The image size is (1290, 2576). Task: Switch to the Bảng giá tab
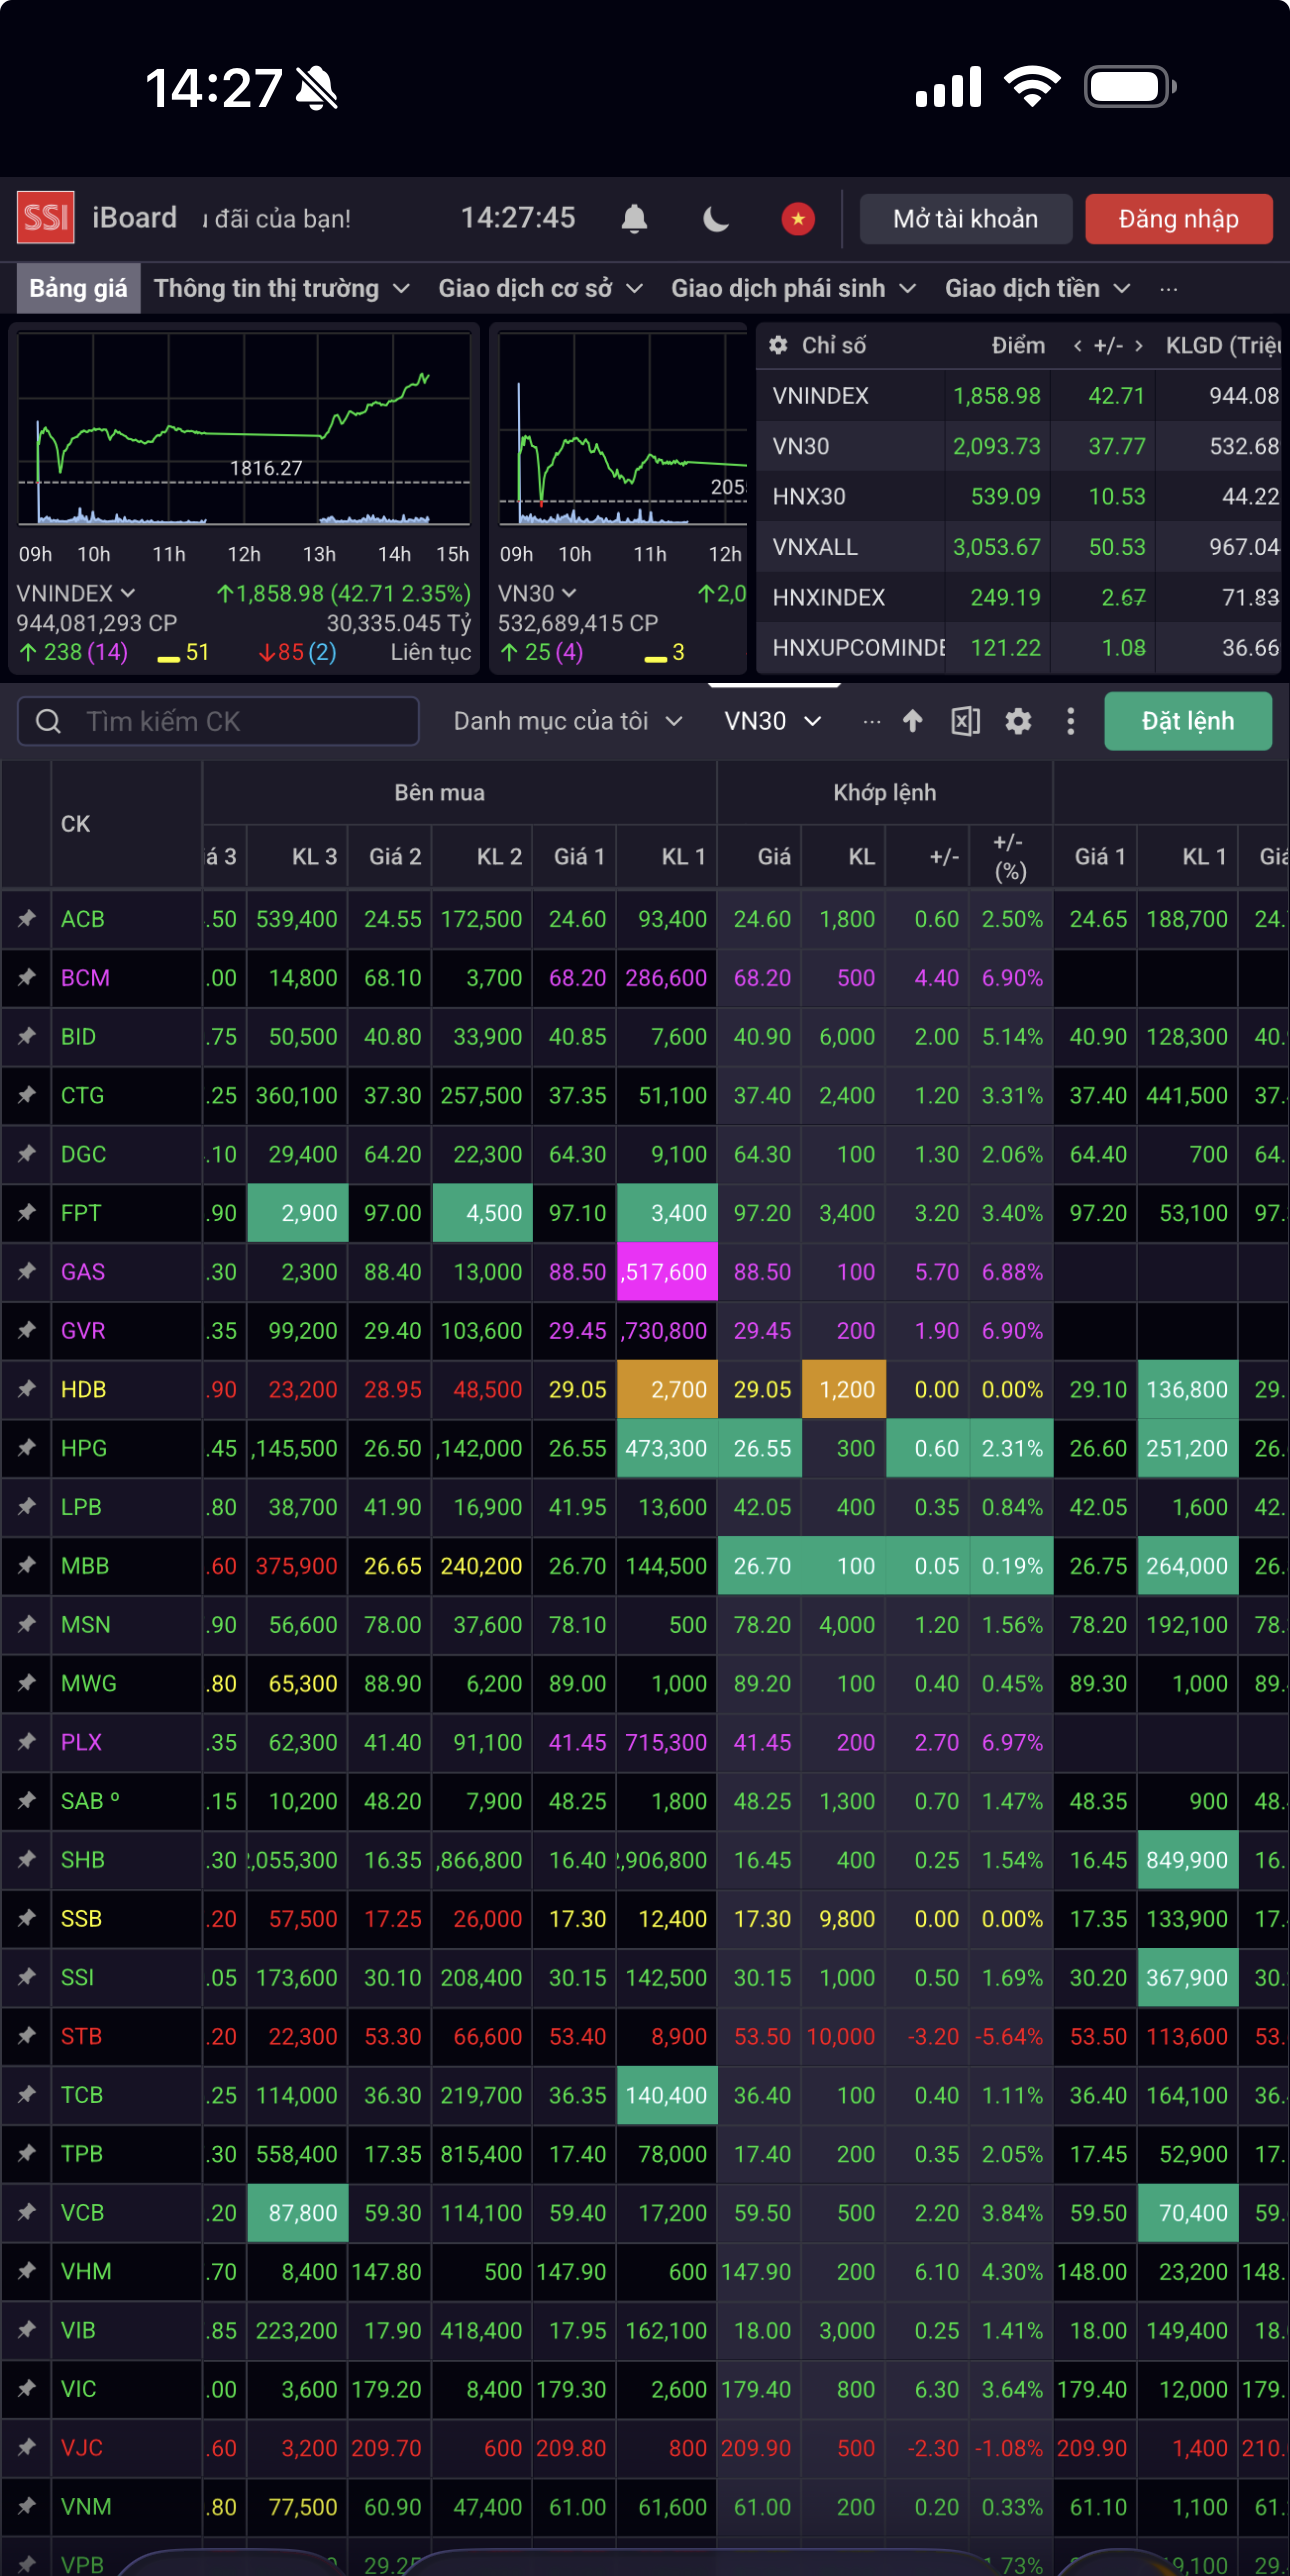coord(78,289)
